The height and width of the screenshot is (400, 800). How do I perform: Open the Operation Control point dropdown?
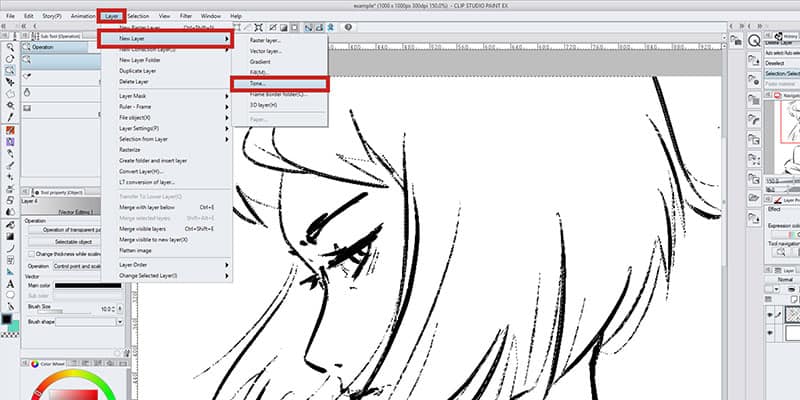(x=77, y=266)
